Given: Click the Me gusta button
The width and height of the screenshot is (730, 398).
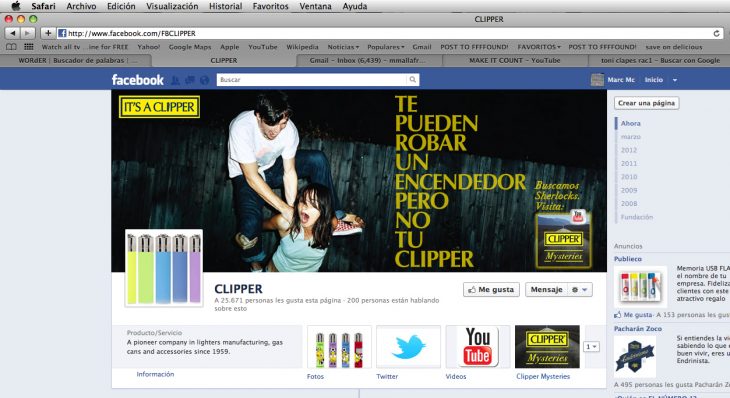Looking at the screenshot, I should coord(491,290).
